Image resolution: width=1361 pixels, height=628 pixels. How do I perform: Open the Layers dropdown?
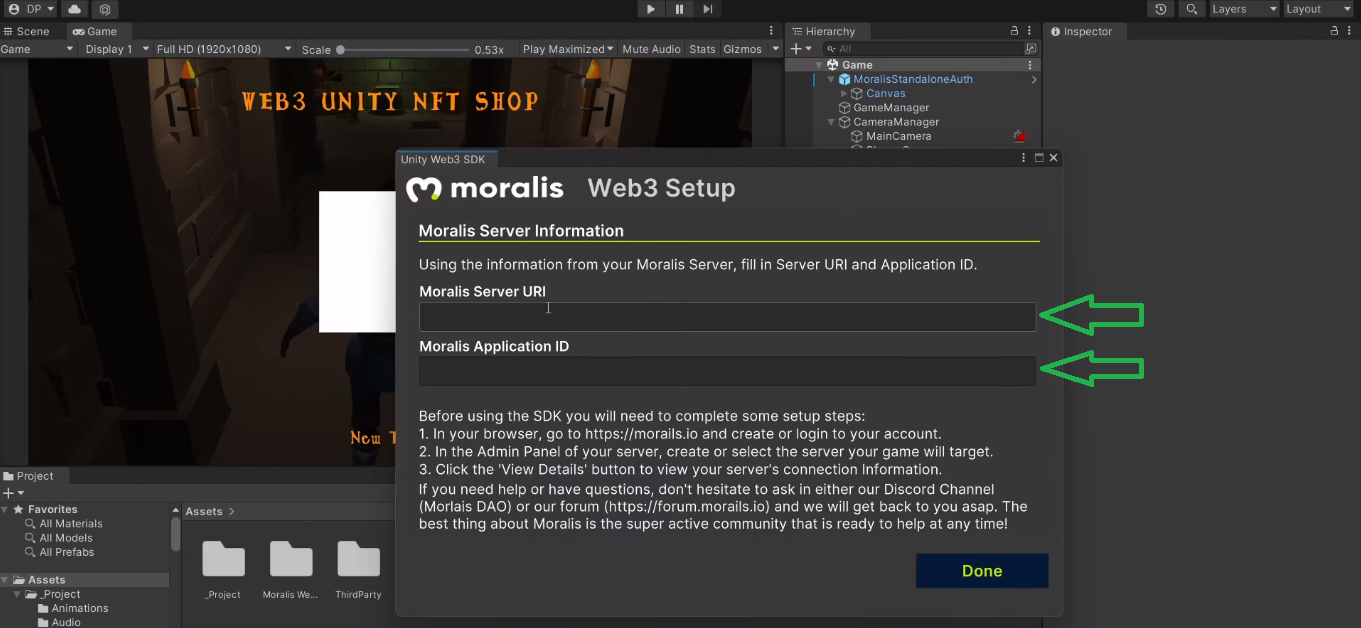1244,9
